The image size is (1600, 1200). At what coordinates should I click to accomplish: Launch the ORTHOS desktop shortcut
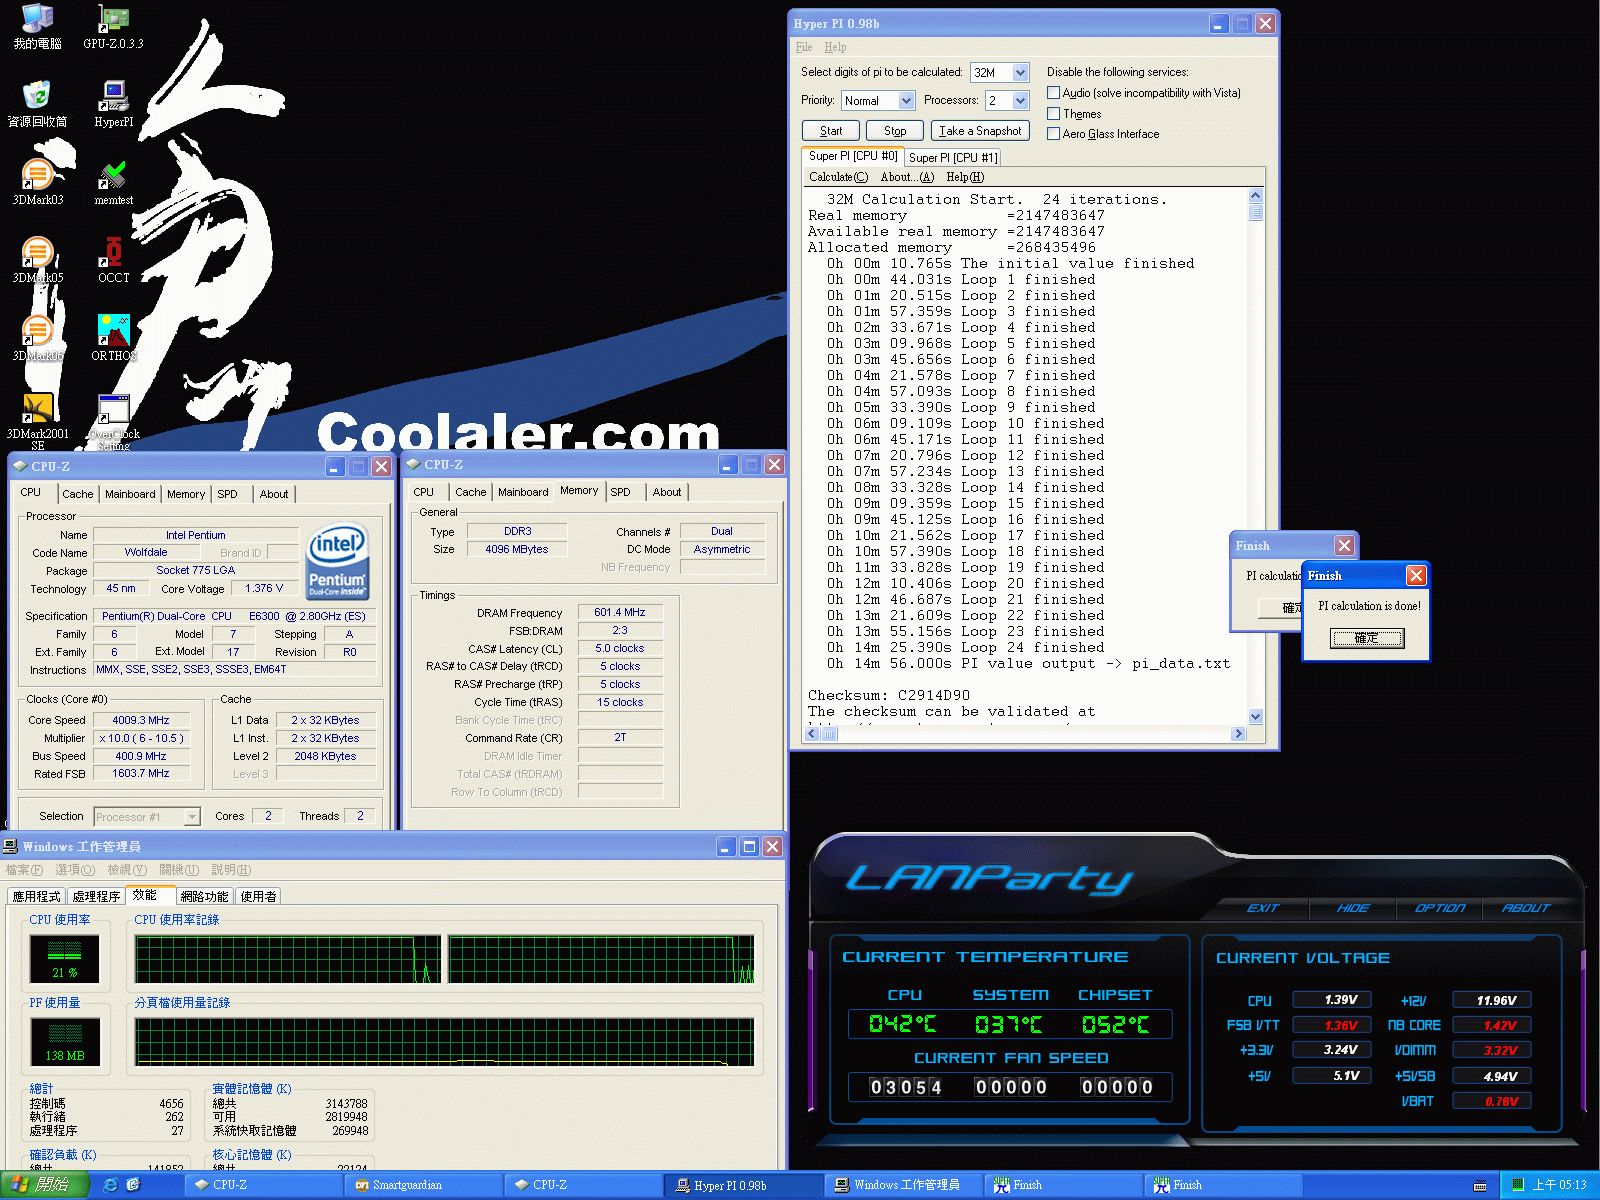tap(114, 338)
